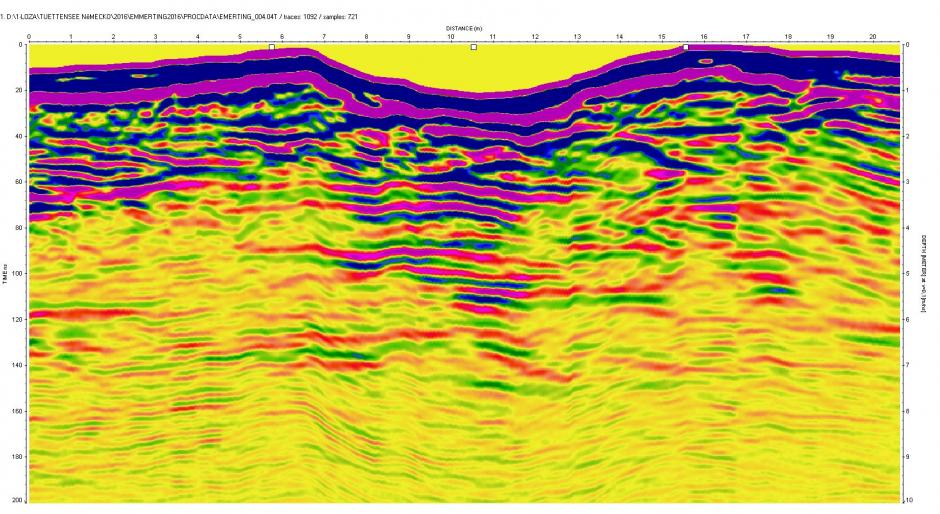Image resolution: width=940 pixels, height=514 pixels.
Task: Select the square marker near distance 5.75 m
Action: [x=272, y=47]
